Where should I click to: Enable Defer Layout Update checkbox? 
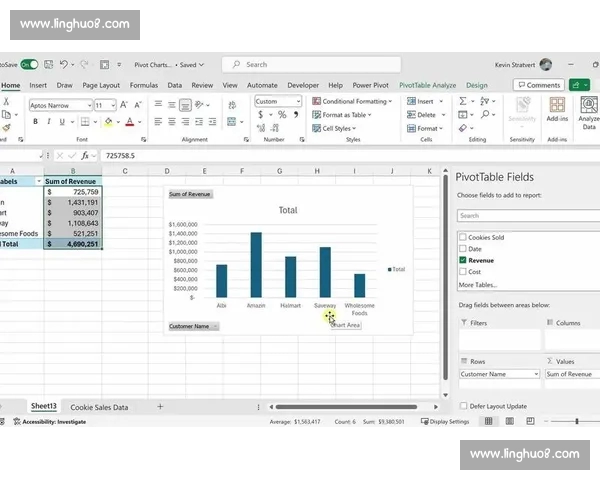coord(462,406)
